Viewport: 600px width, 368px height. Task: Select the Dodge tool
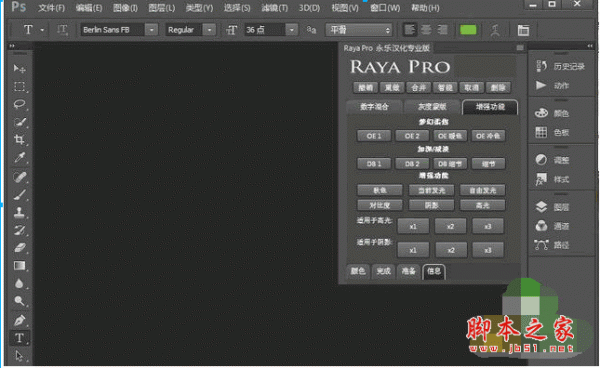pyautogui.click(x=19, y=301)
